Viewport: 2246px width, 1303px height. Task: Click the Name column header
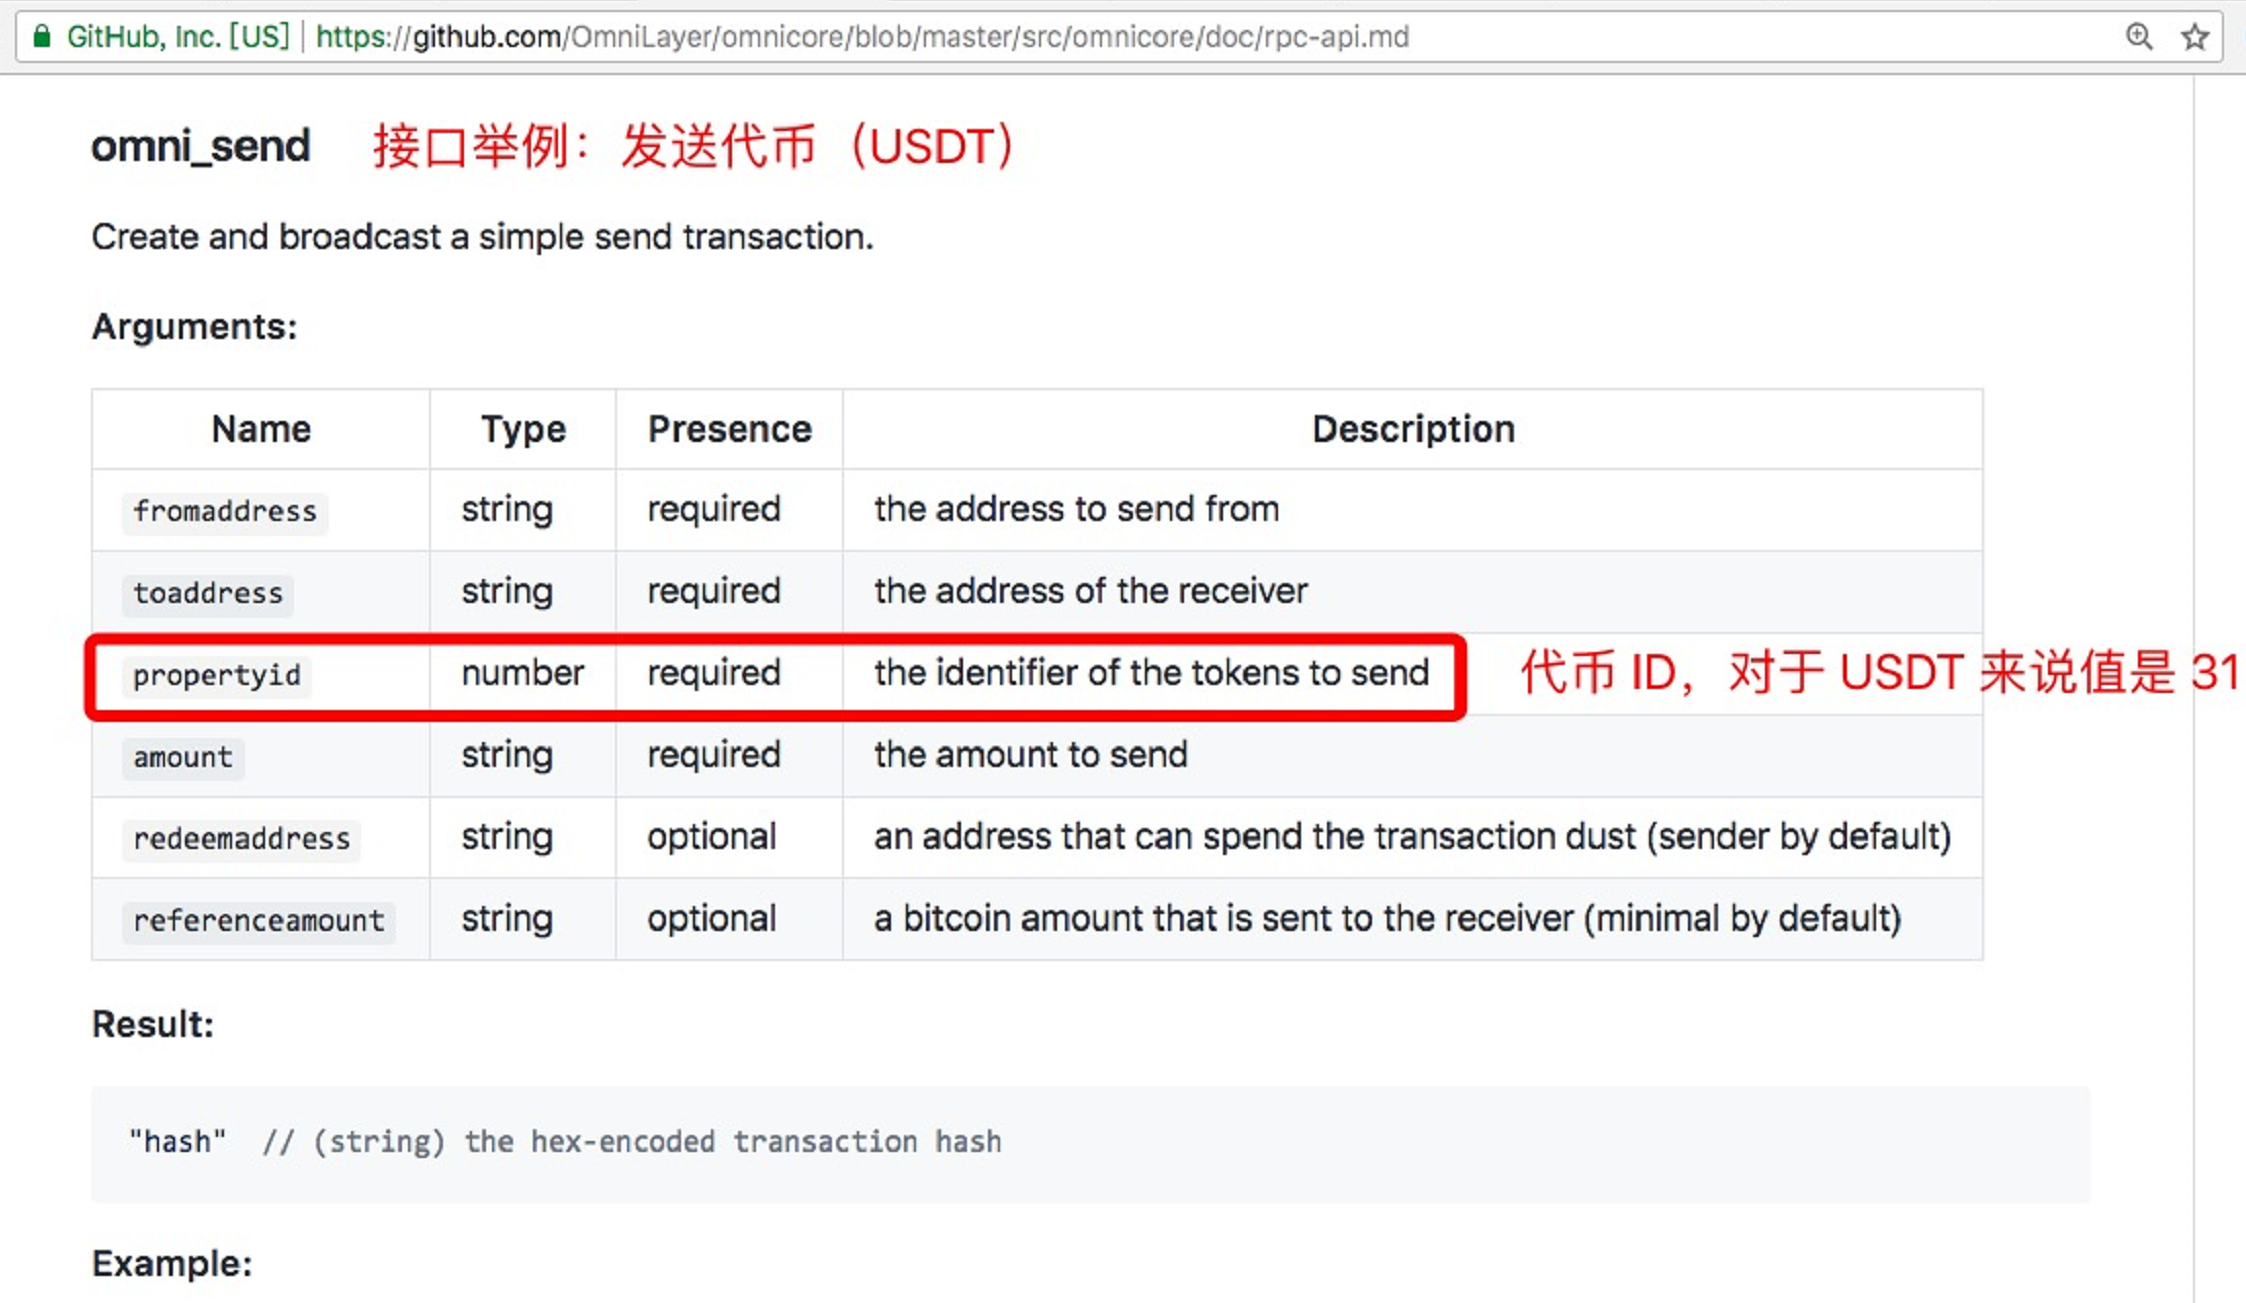click(261, 428)
